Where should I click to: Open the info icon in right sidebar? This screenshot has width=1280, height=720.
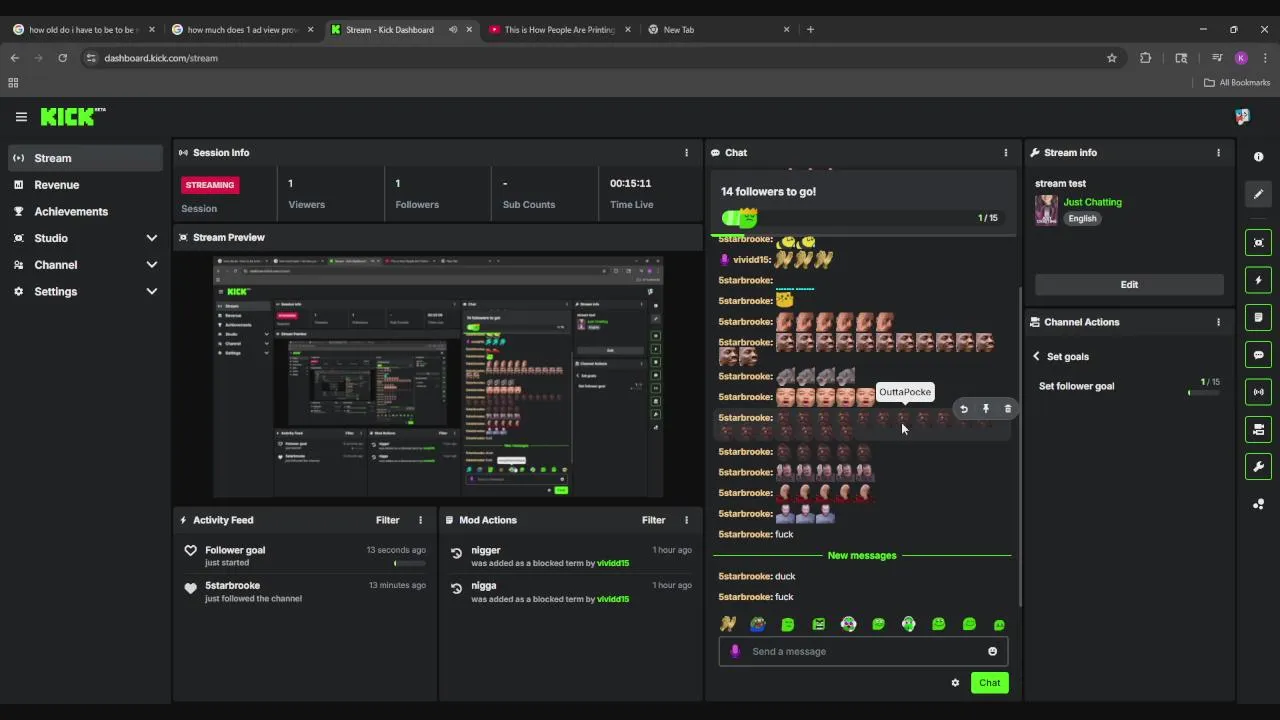(1258, 157)
